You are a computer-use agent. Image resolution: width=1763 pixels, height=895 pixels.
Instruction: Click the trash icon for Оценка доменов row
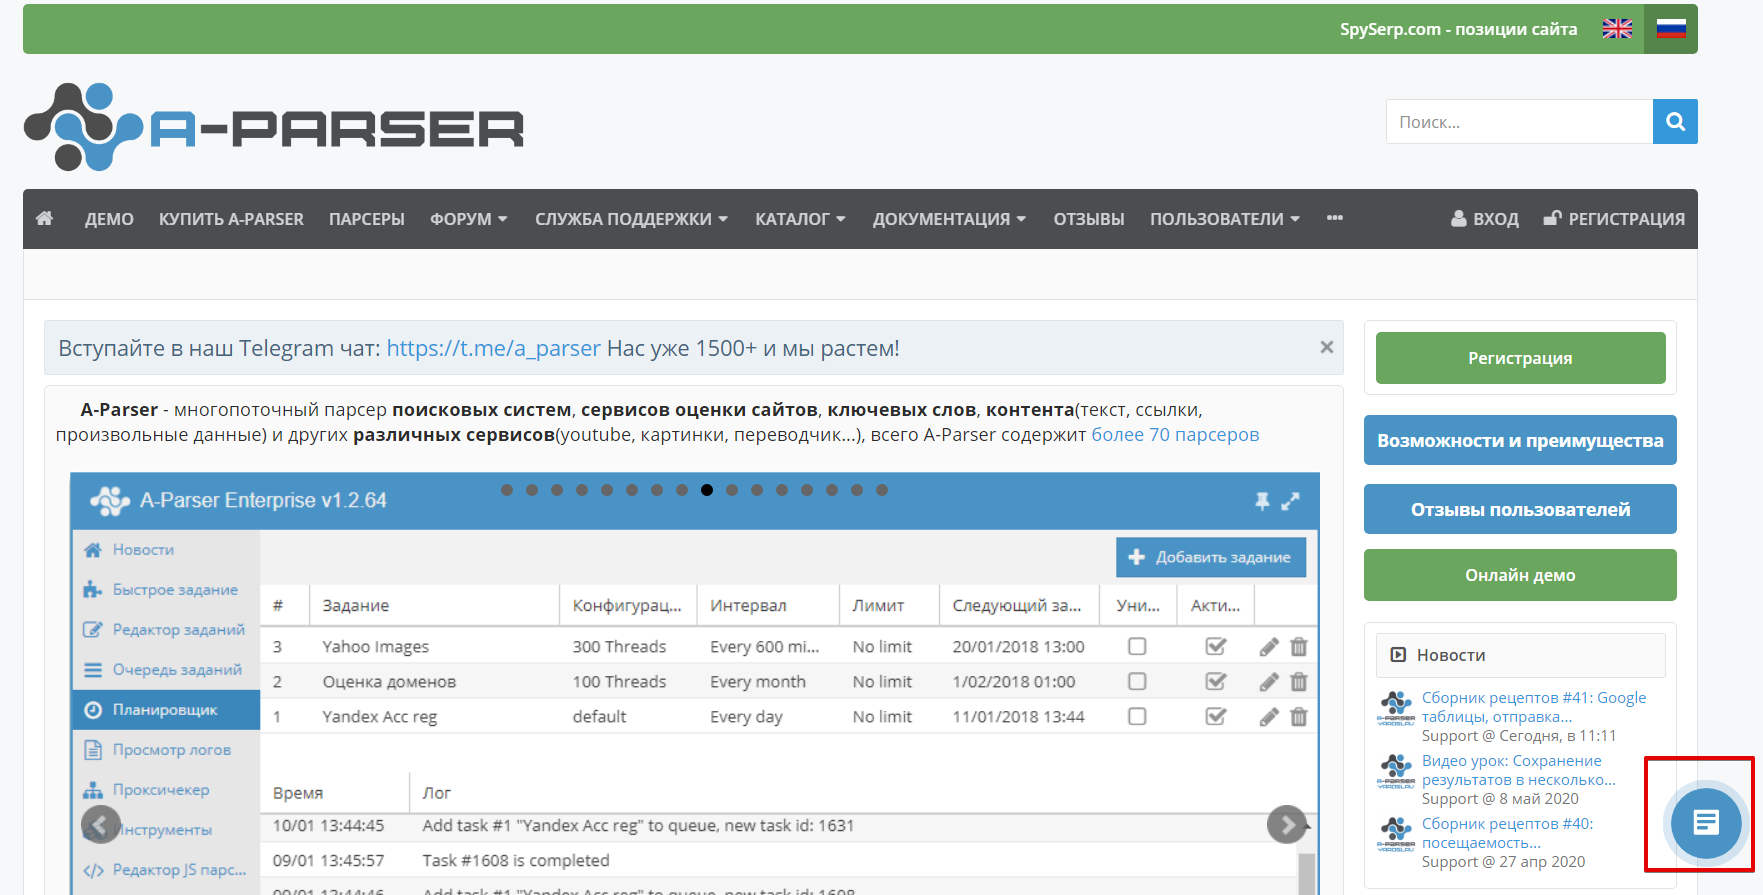coord(1299,682)
